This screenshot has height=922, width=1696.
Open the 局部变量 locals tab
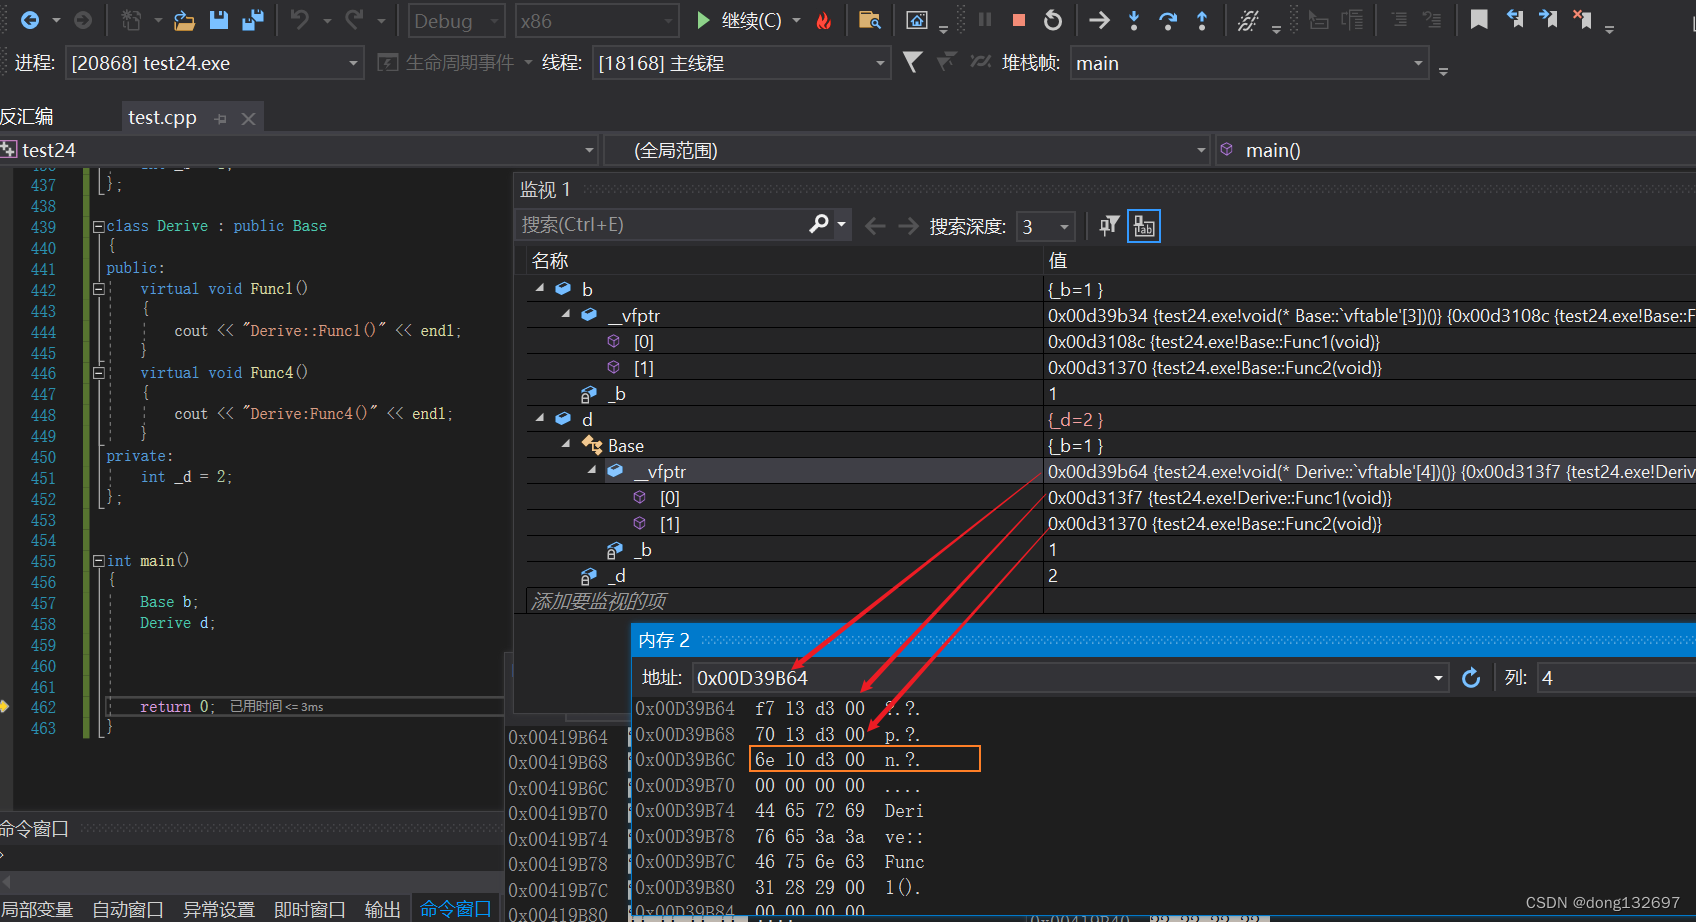37,909
